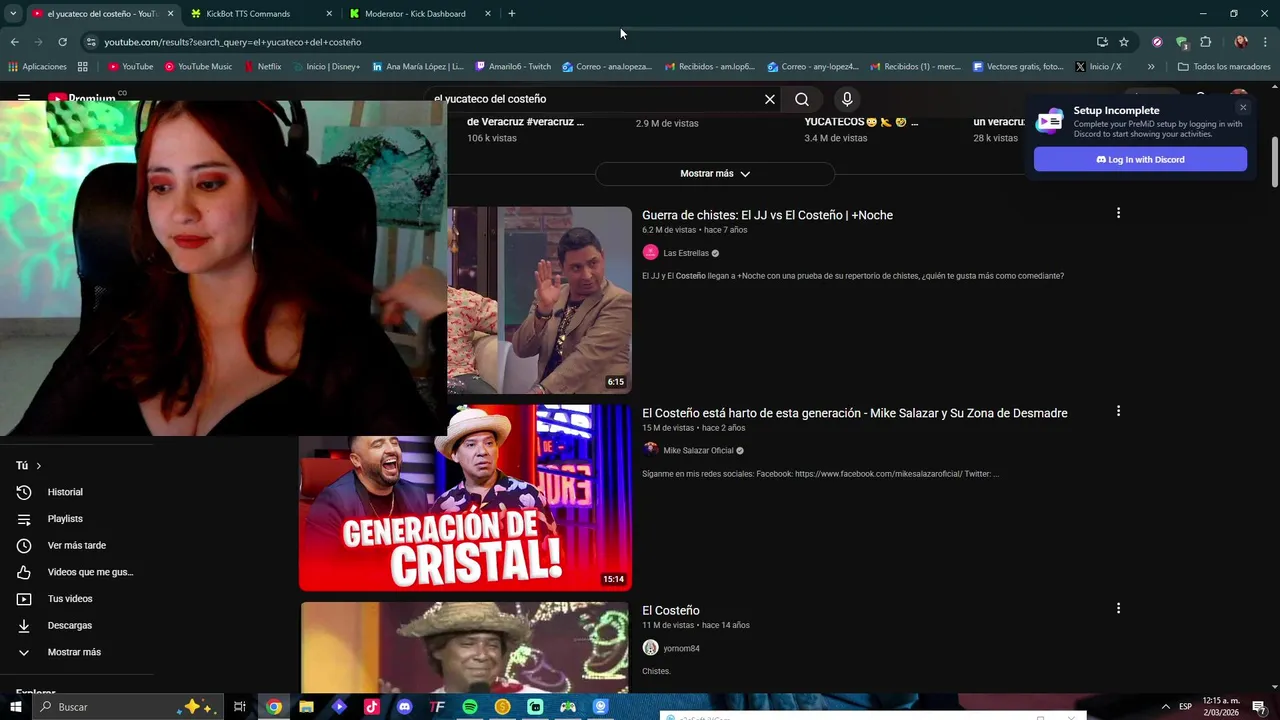Image resolution: width=1280 pixels, height=720 pixels.
Task: Close the YouTube search results tab
Action: (170, 14)
